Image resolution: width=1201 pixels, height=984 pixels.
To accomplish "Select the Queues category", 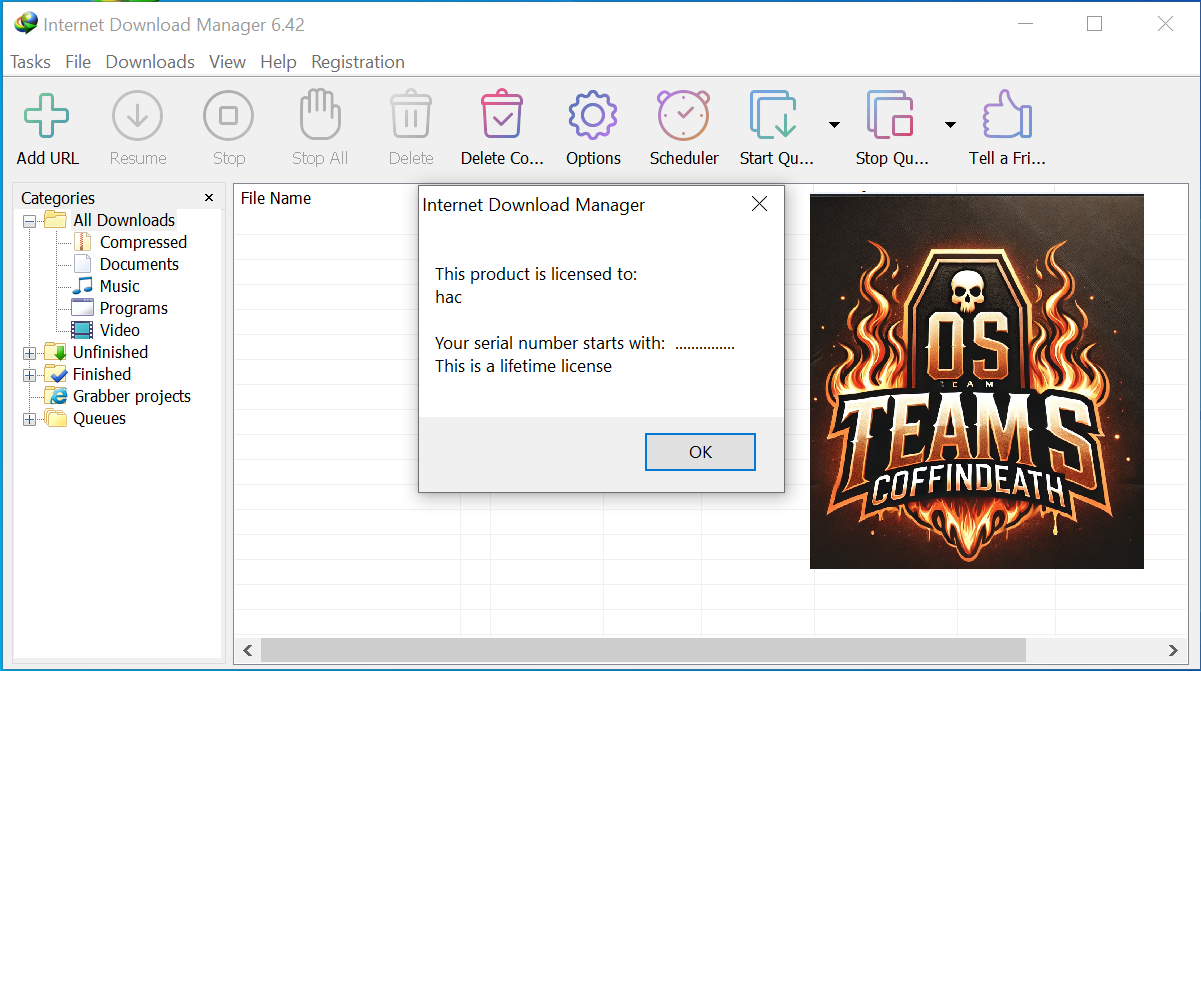I will pyautogui.click(x=99, y=418).
